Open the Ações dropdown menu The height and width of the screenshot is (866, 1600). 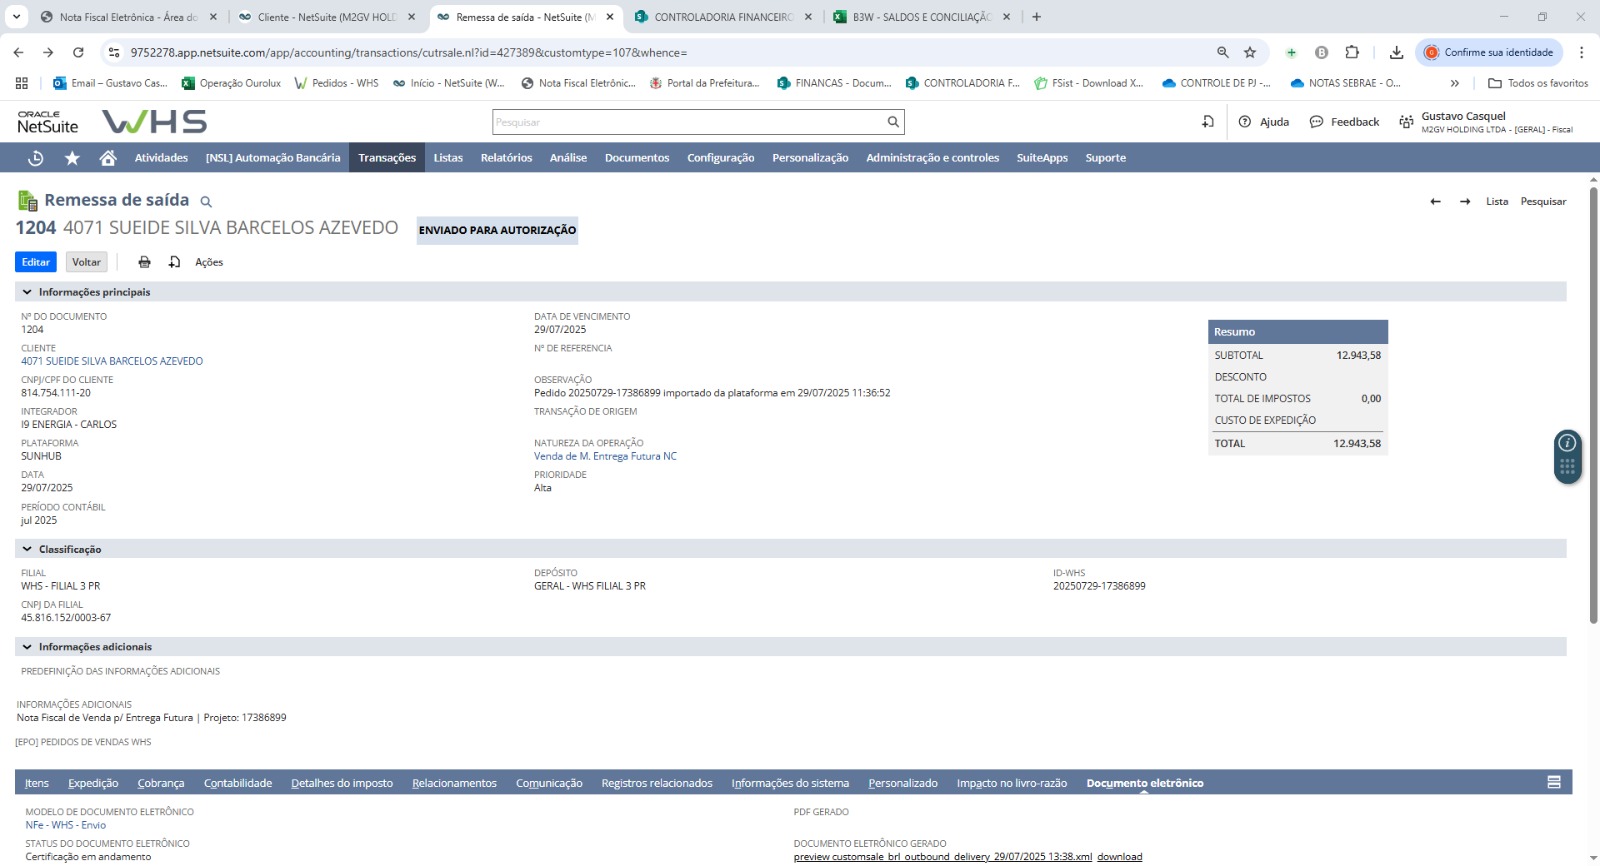(208, 262)
